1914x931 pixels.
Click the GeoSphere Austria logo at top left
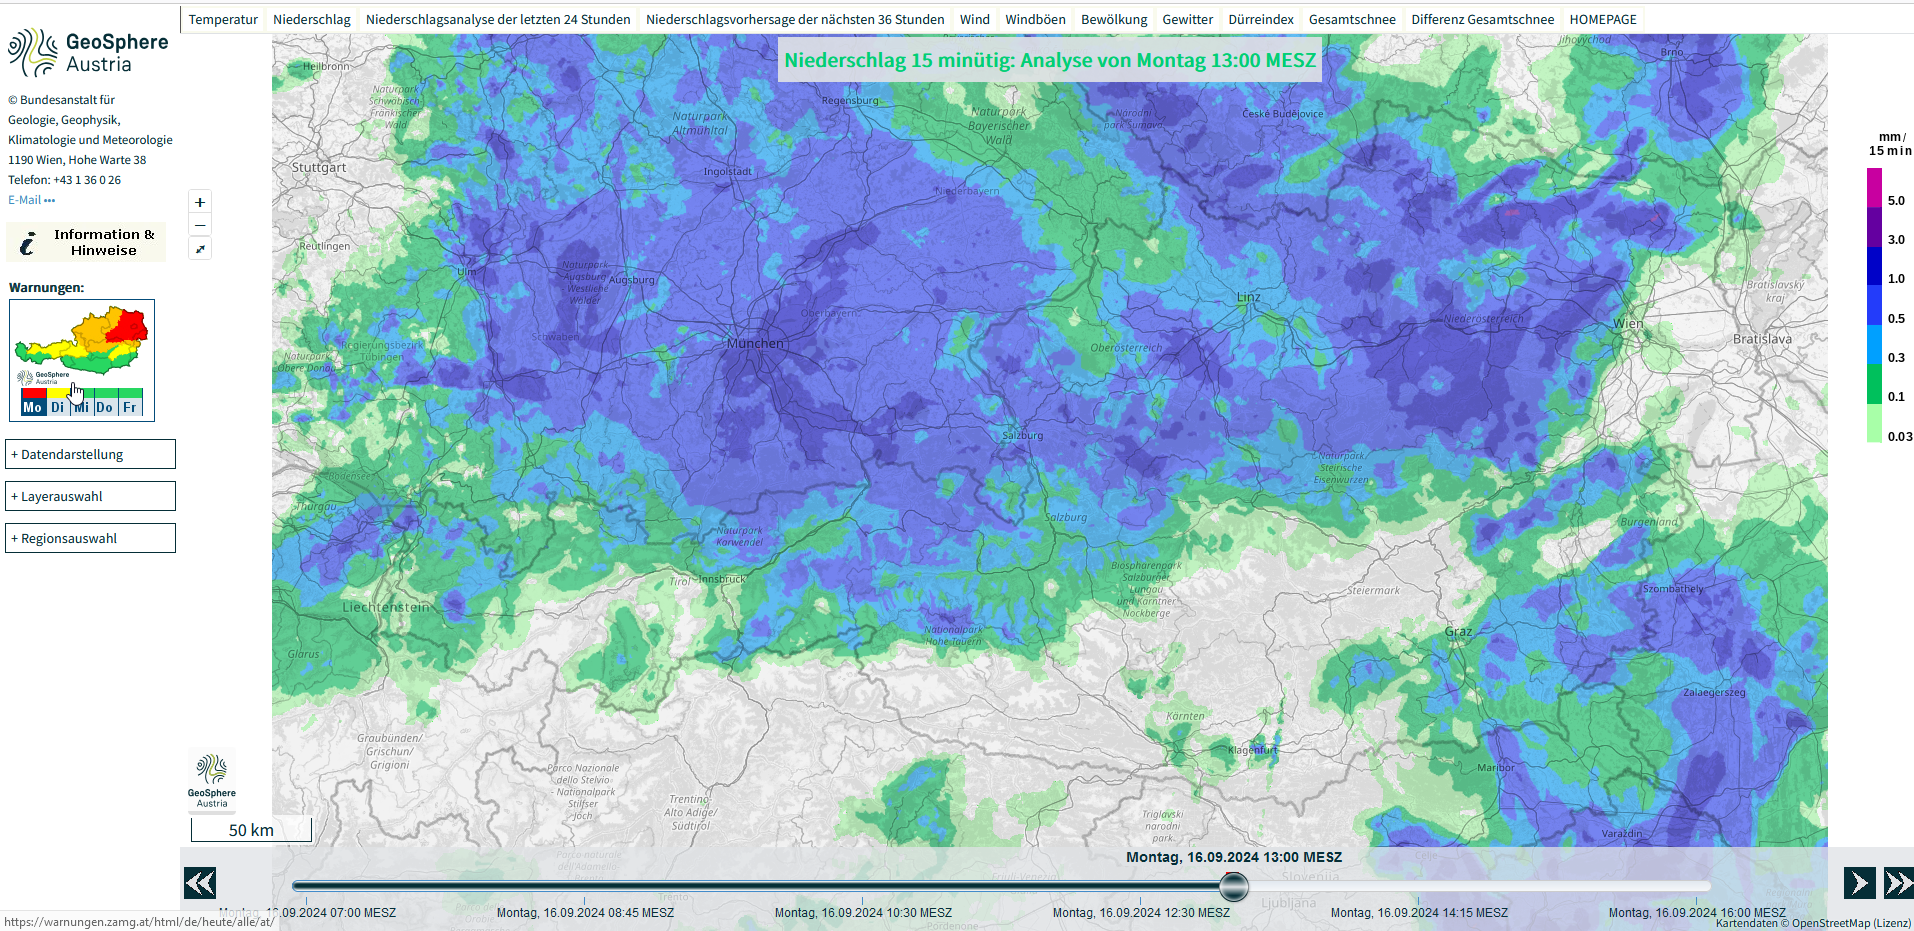tap(88, 53)
